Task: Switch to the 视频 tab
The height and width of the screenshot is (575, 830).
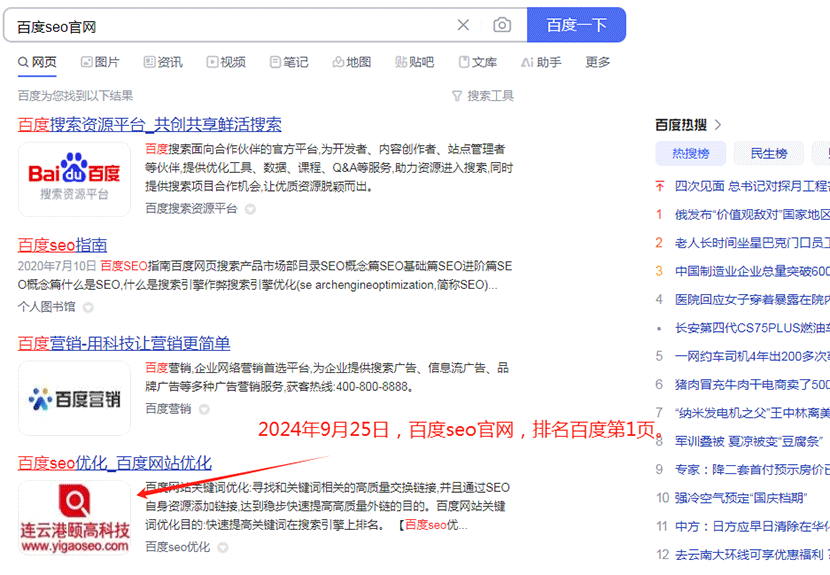Action: click(226, 62)
